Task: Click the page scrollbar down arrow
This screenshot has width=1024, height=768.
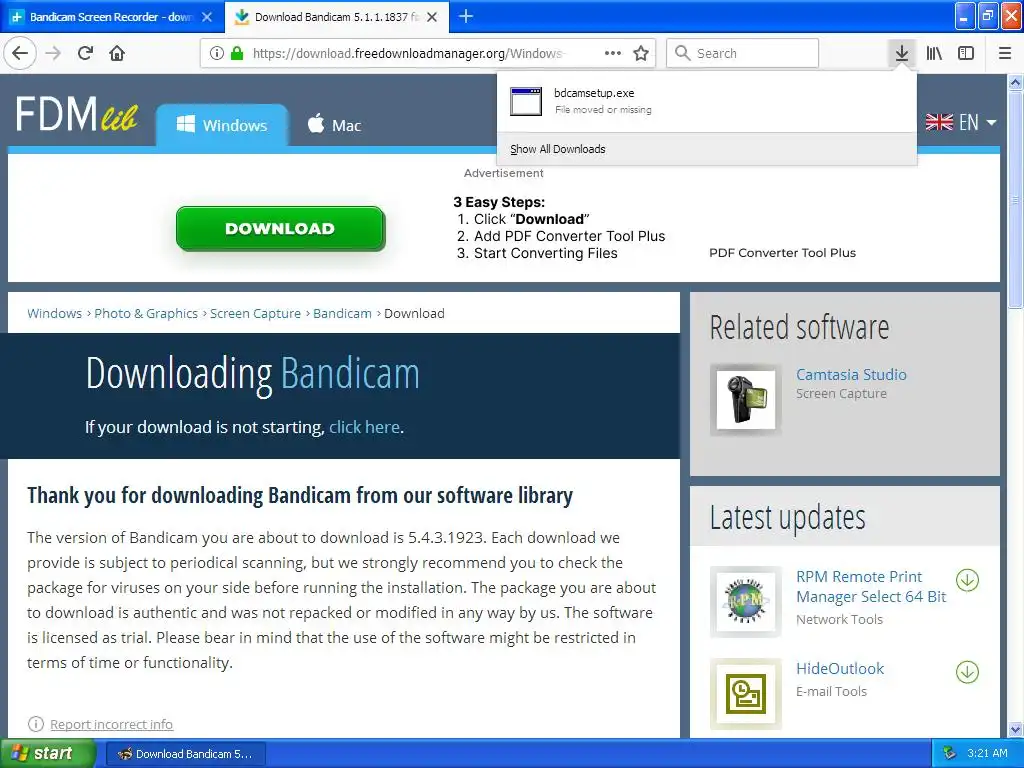Action: 1016,729
